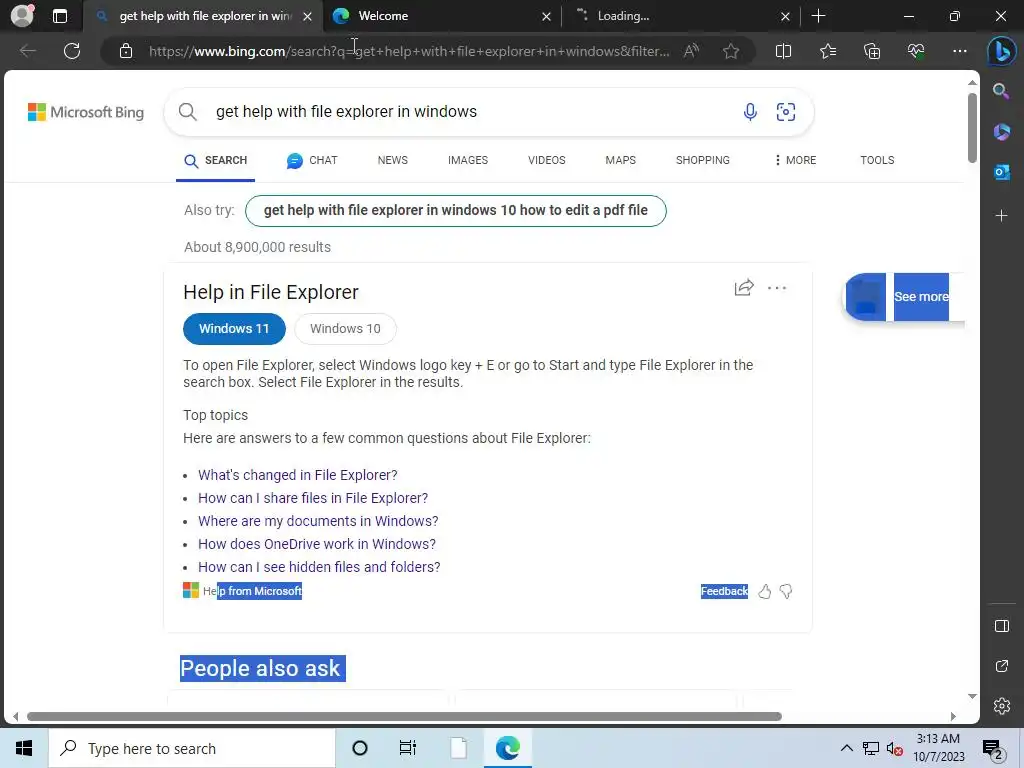Open How can I share files link
Screen dimensions: 1024x768
pos(313,498)
